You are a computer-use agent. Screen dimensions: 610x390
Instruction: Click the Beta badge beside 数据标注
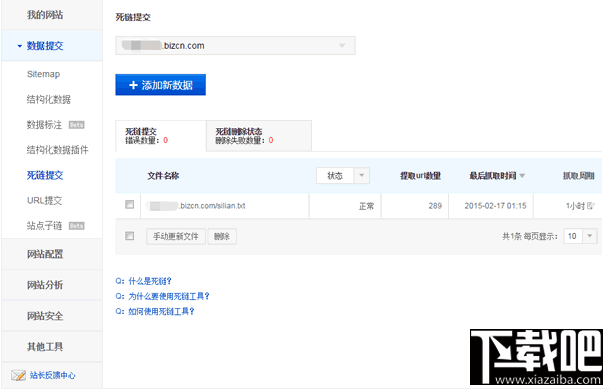(77, 125)
